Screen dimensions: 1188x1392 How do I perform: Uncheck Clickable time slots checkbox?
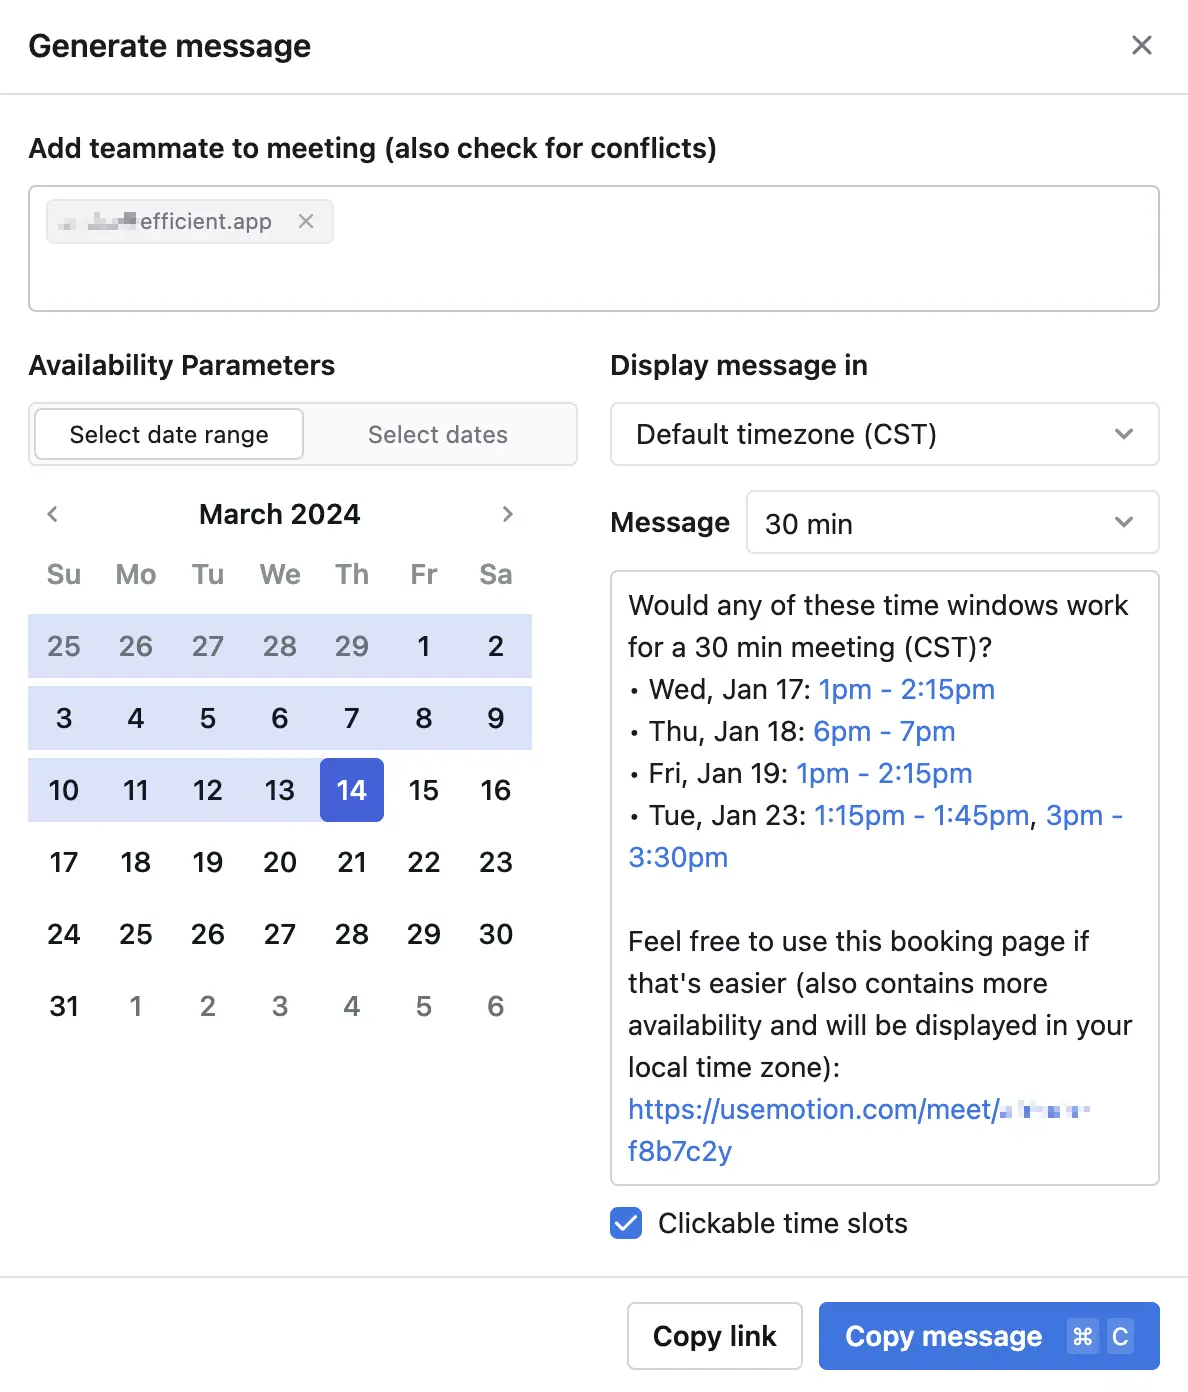coord(626,1223)
